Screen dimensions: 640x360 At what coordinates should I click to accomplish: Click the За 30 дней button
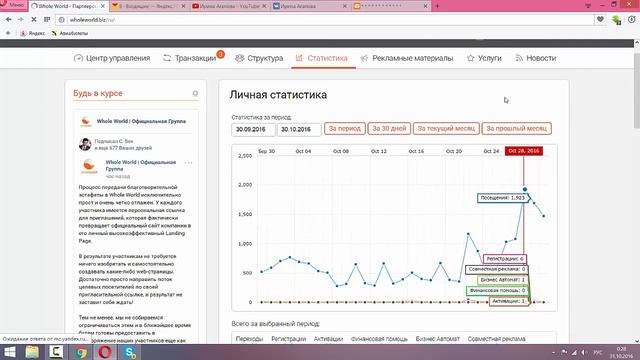click(389, 129)
